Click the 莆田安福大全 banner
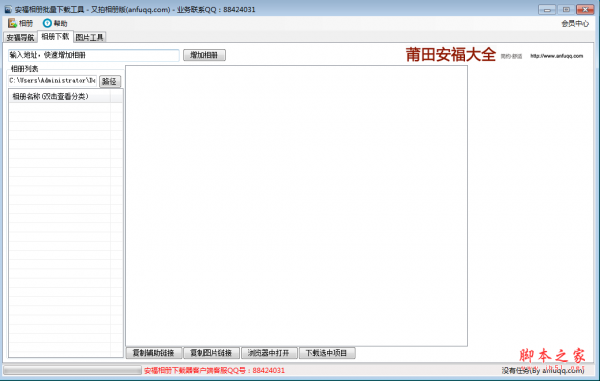The width and height of the screenshot is (600, 381). (x=450, y=55)
